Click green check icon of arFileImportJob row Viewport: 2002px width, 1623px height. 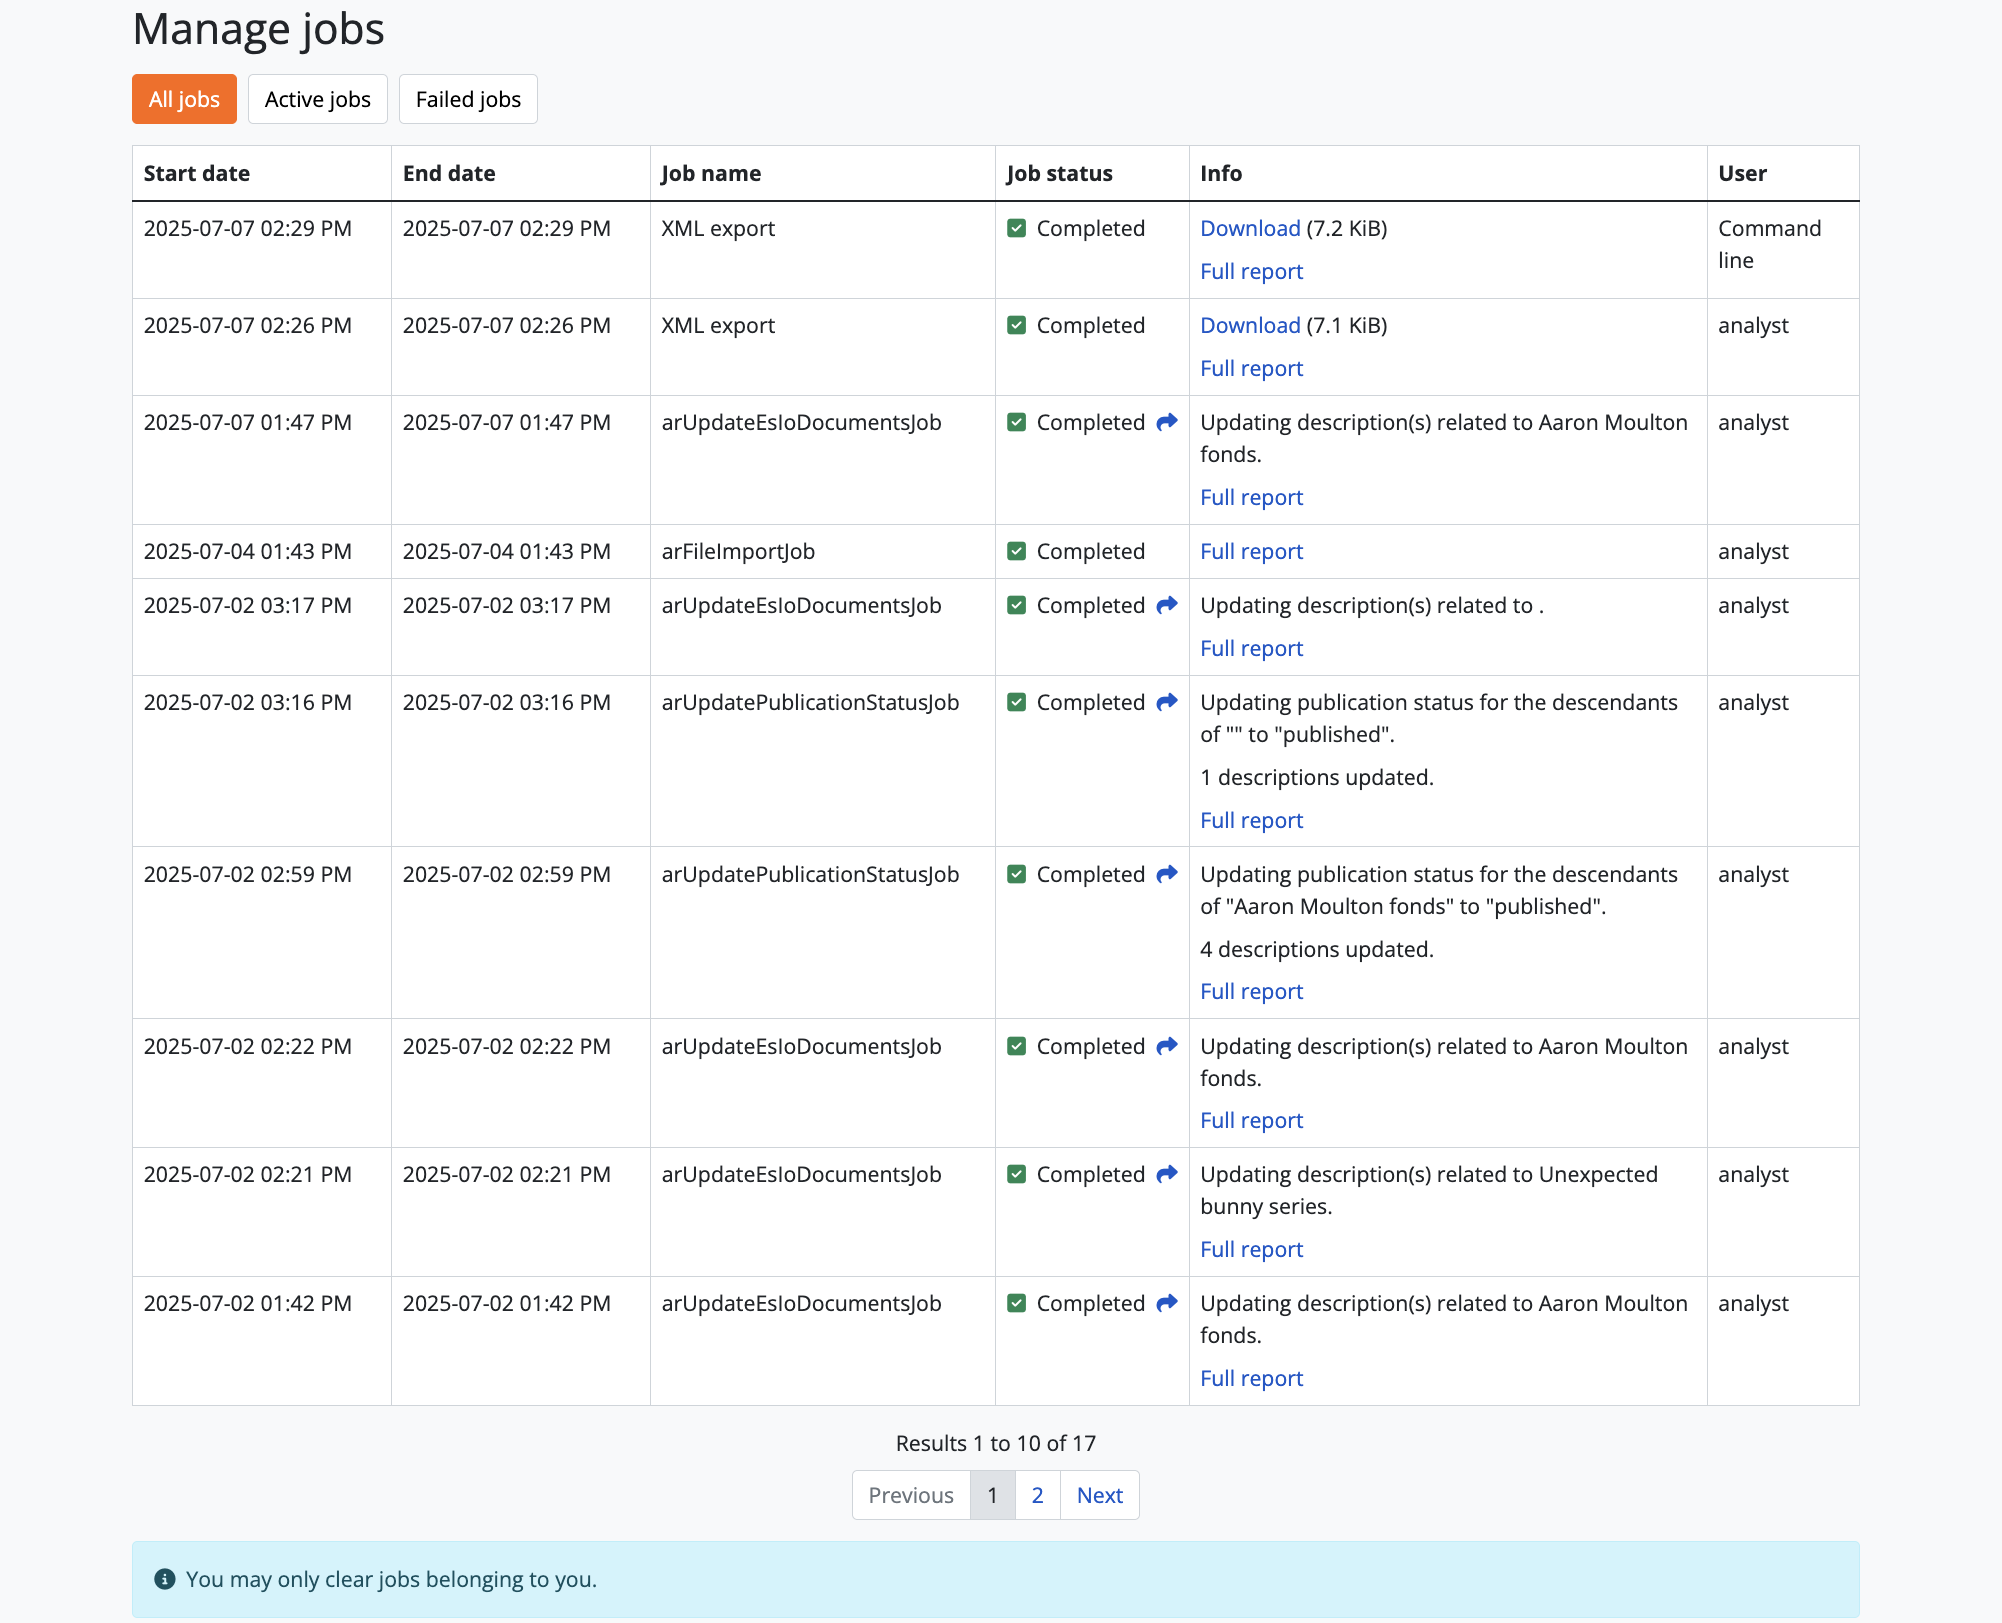pyautogui.click(x=1016, y=551)
